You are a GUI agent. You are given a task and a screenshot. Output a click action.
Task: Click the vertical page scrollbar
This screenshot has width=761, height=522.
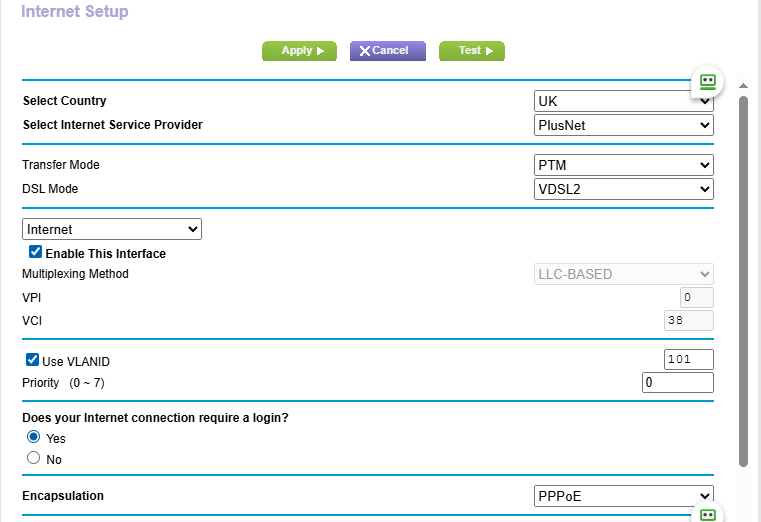coord(743,280)
